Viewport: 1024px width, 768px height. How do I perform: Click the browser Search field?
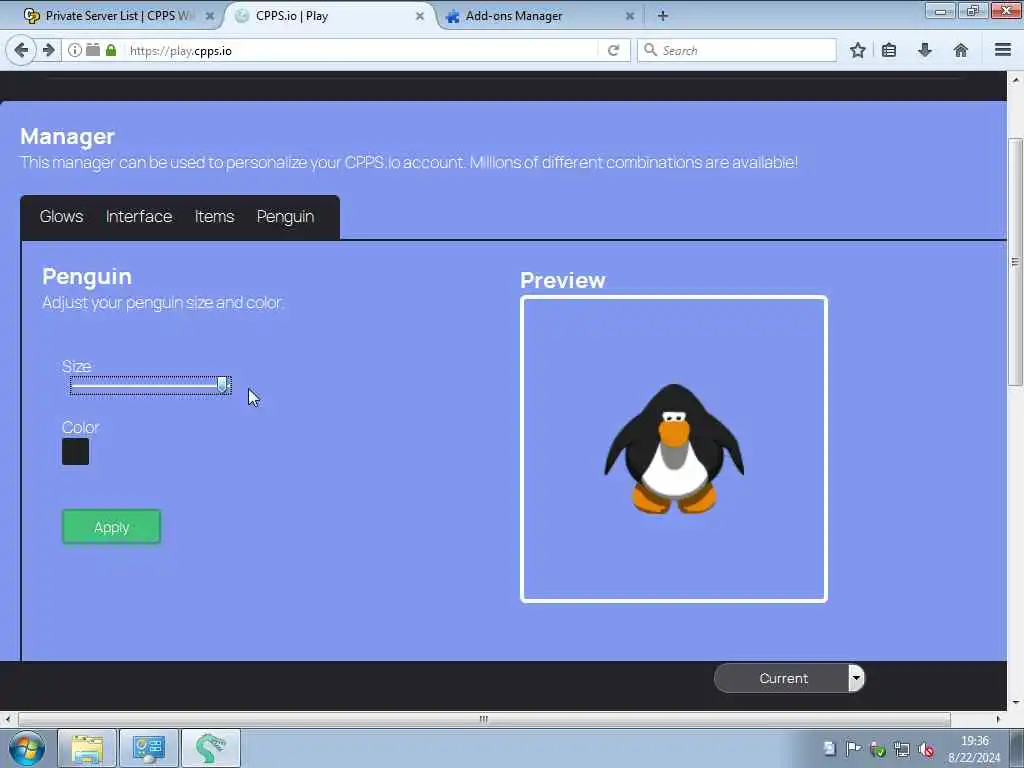point(737,50)
